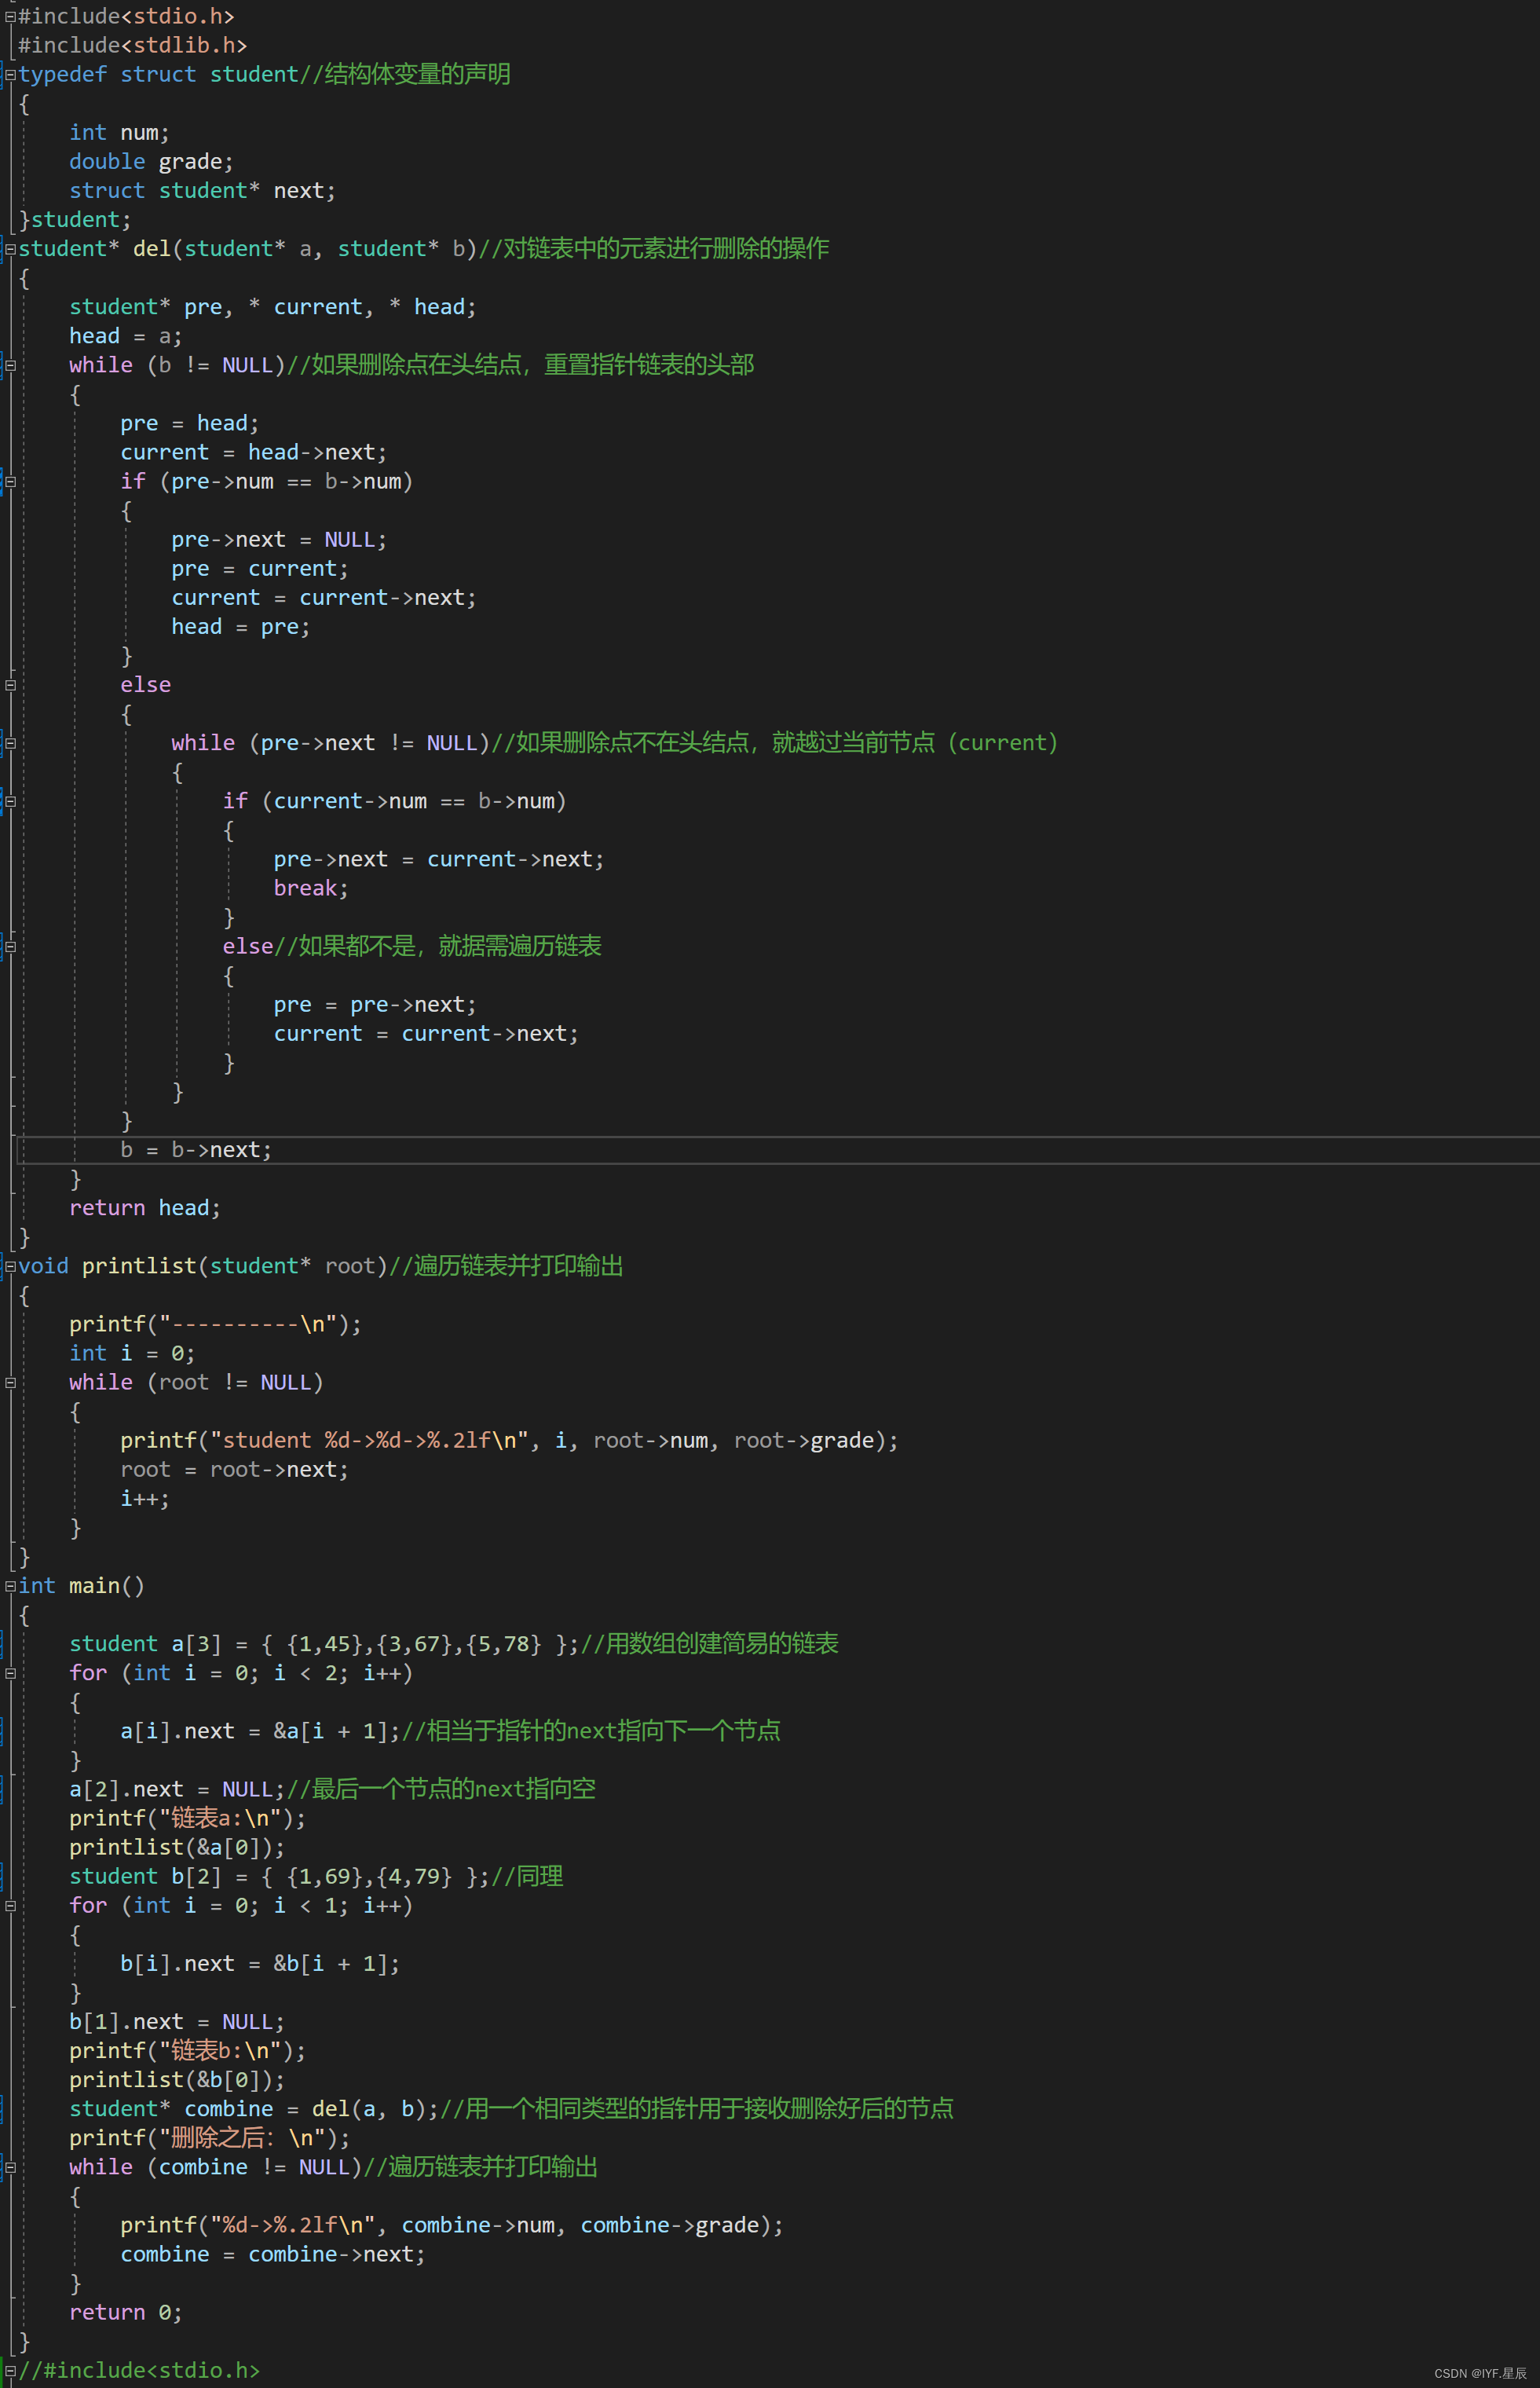Collapse the del function fold marker

click(x=10, y=249)
